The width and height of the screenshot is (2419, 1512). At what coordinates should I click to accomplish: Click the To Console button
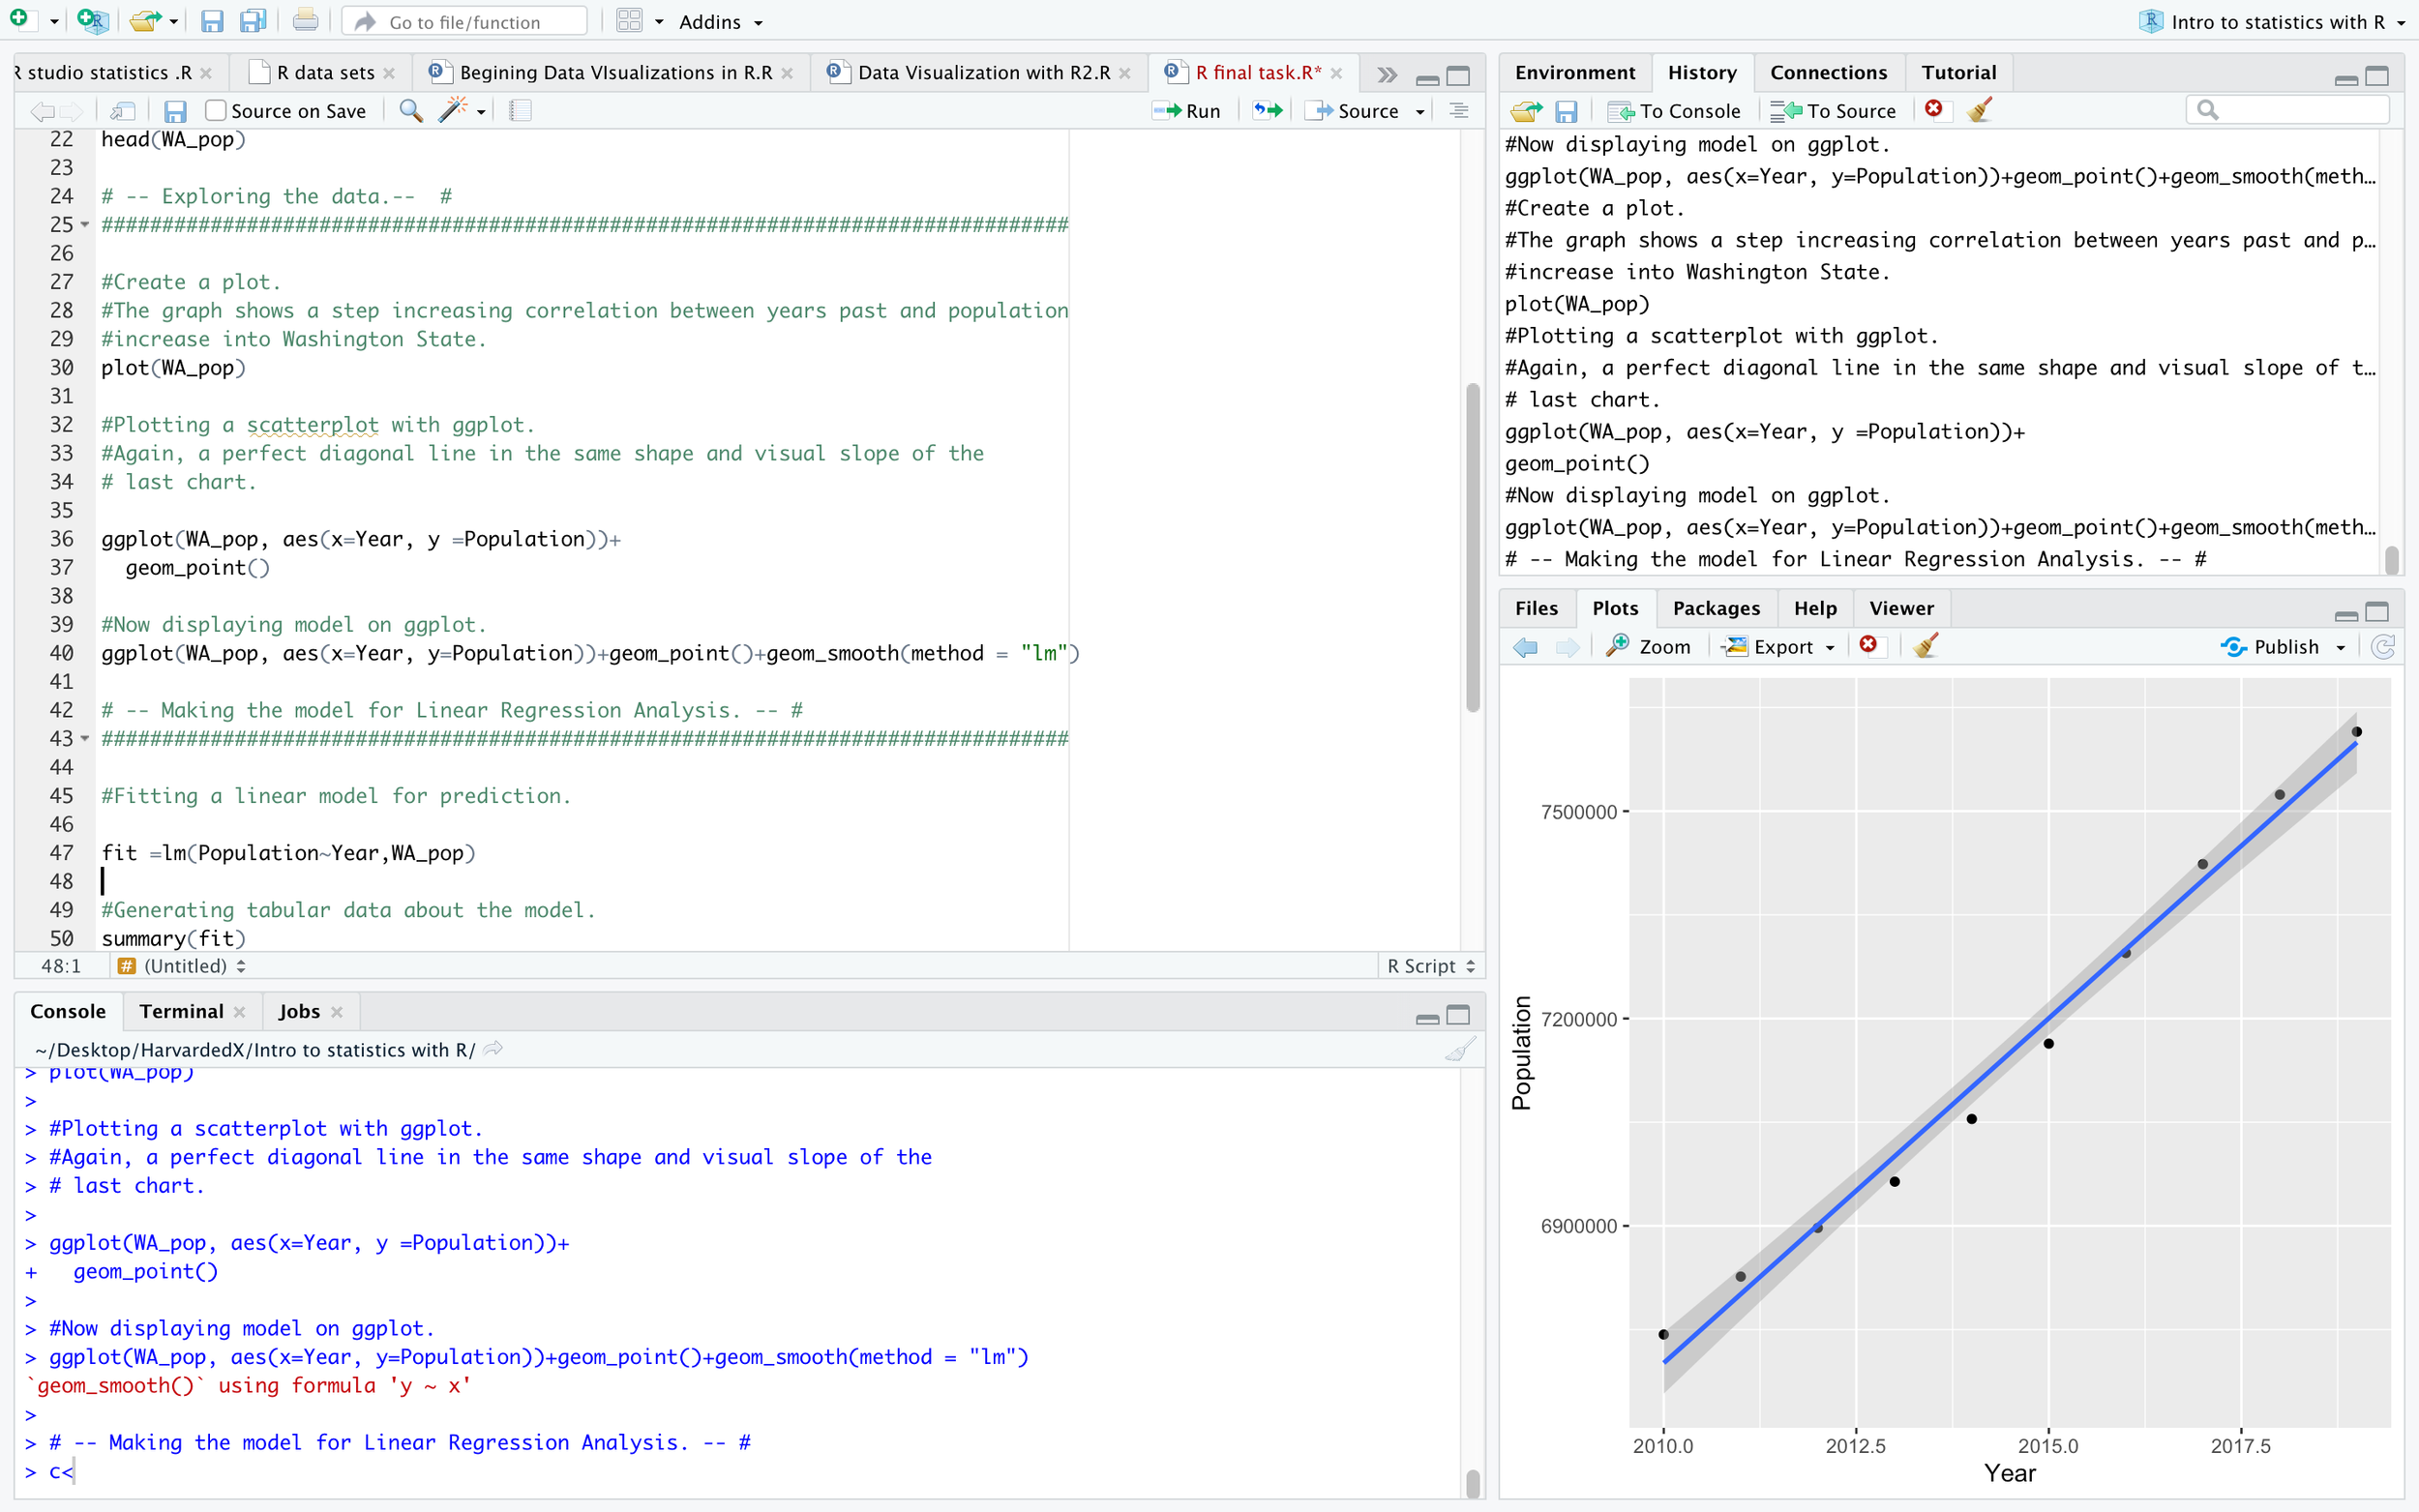1675,111
